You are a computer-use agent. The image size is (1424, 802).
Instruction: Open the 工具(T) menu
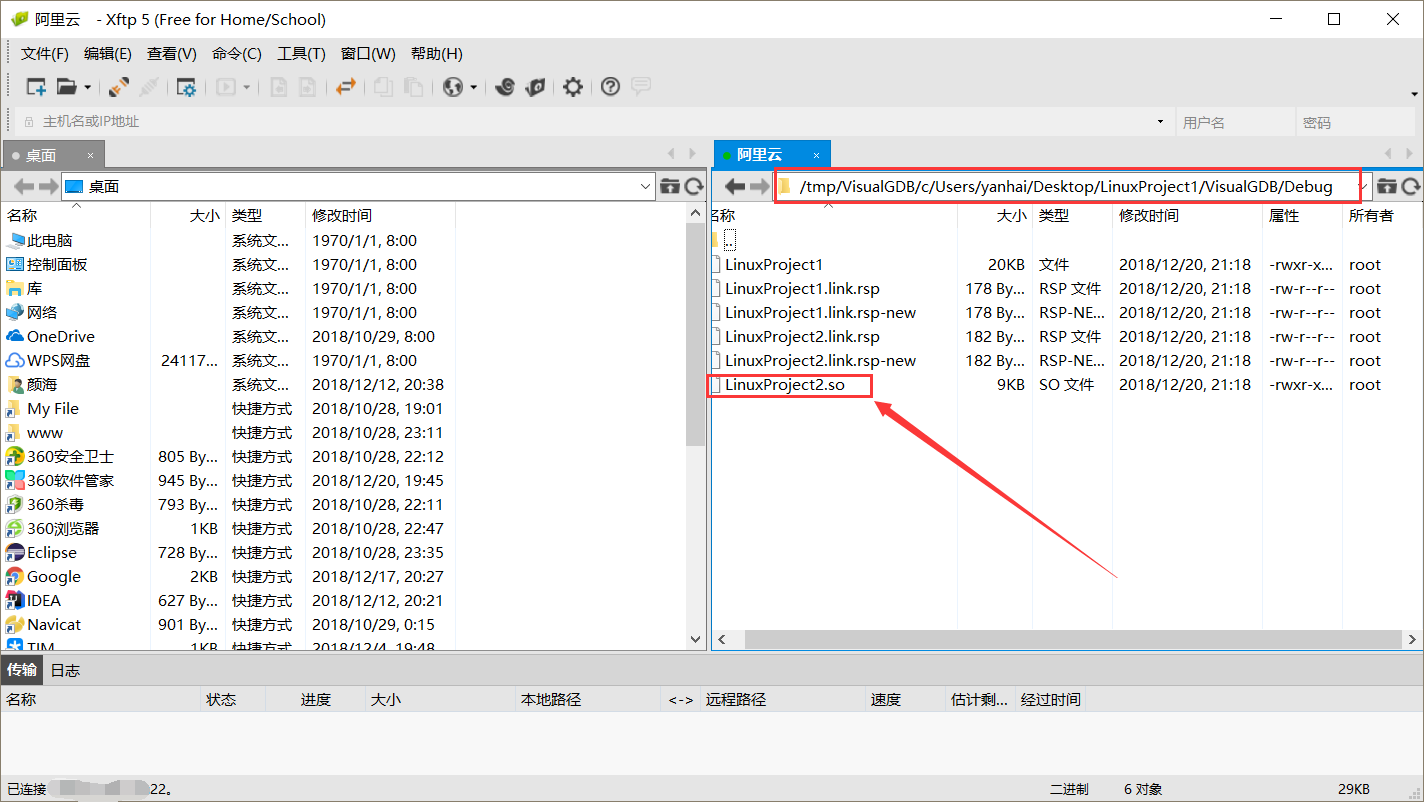point(301,53)
